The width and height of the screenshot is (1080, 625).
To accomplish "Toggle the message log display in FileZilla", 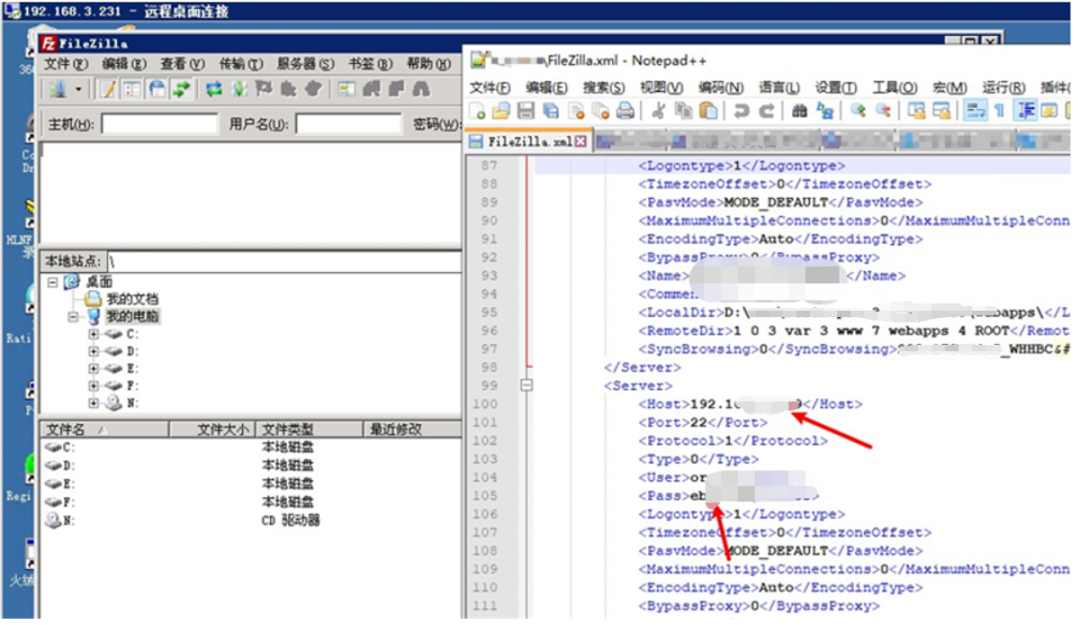I will click(107, 89).
